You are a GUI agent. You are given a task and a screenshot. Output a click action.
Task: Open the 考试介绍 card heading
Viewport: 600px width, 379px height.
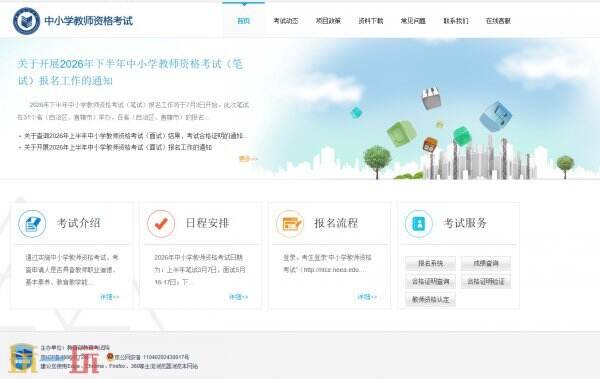(78, 223)
